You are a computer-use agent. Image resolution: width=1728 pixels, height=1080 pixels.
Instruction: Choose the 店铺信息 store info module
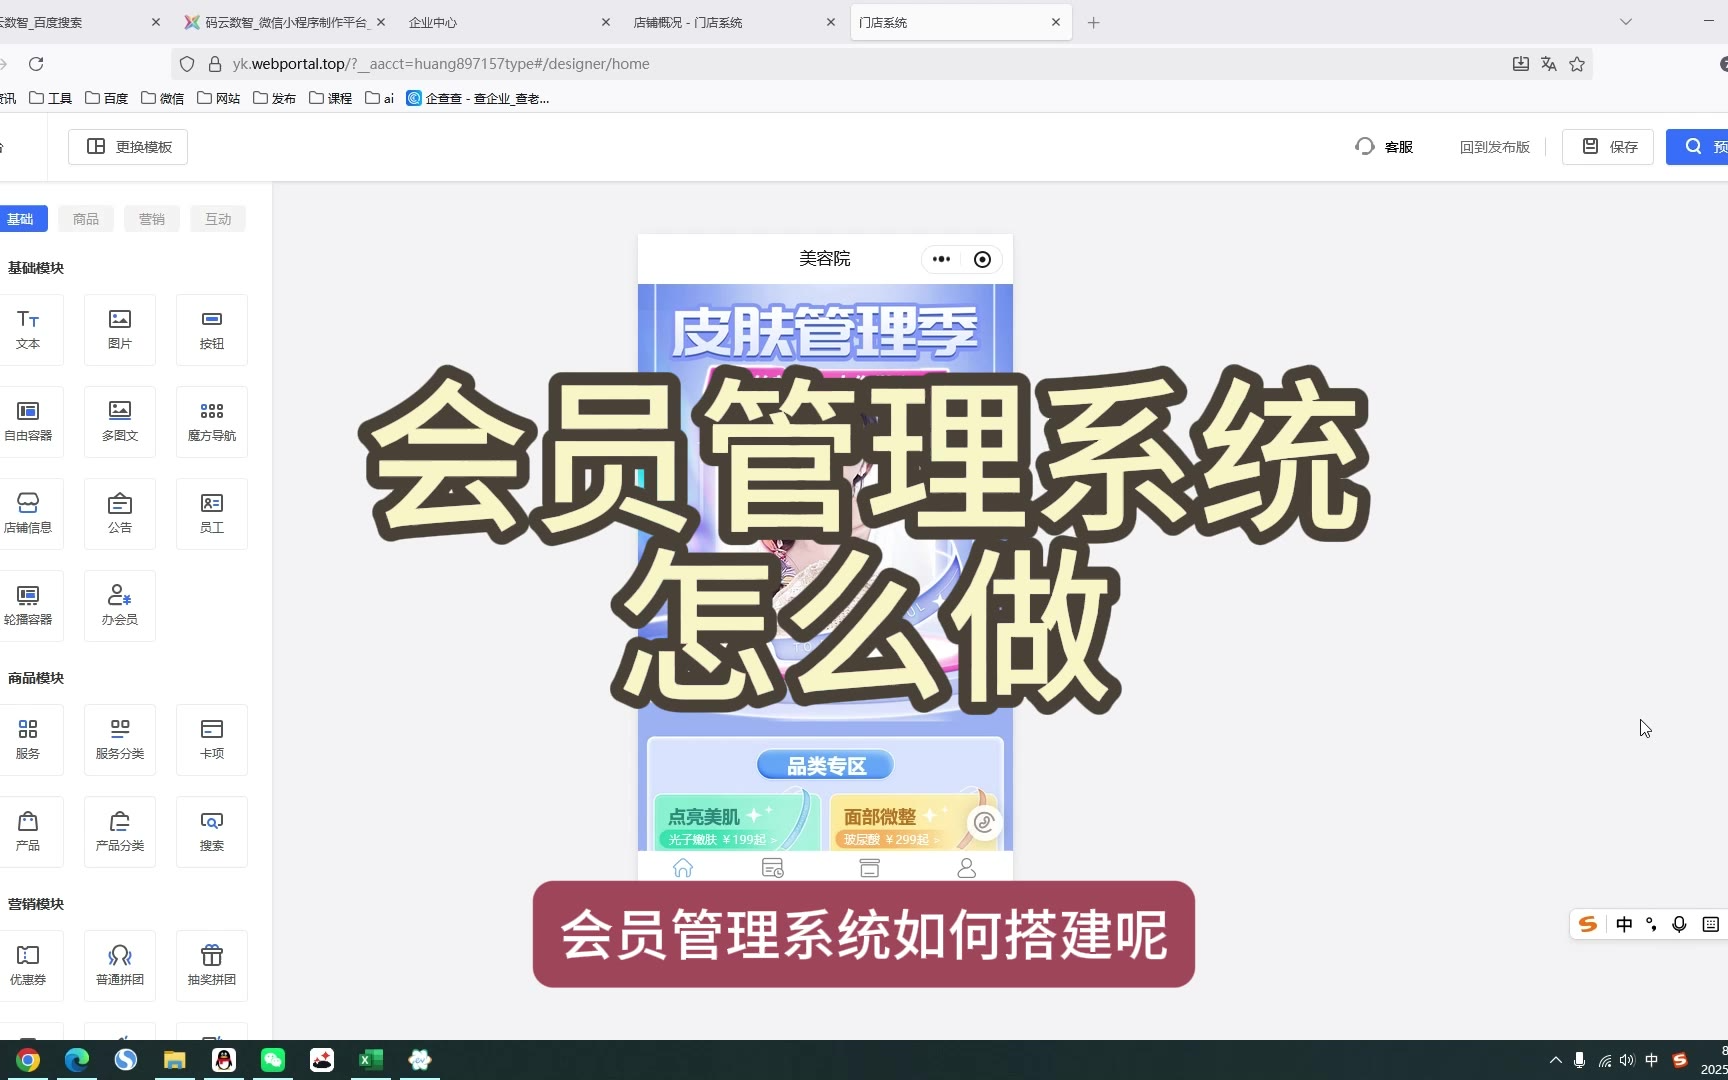(28, 513)
